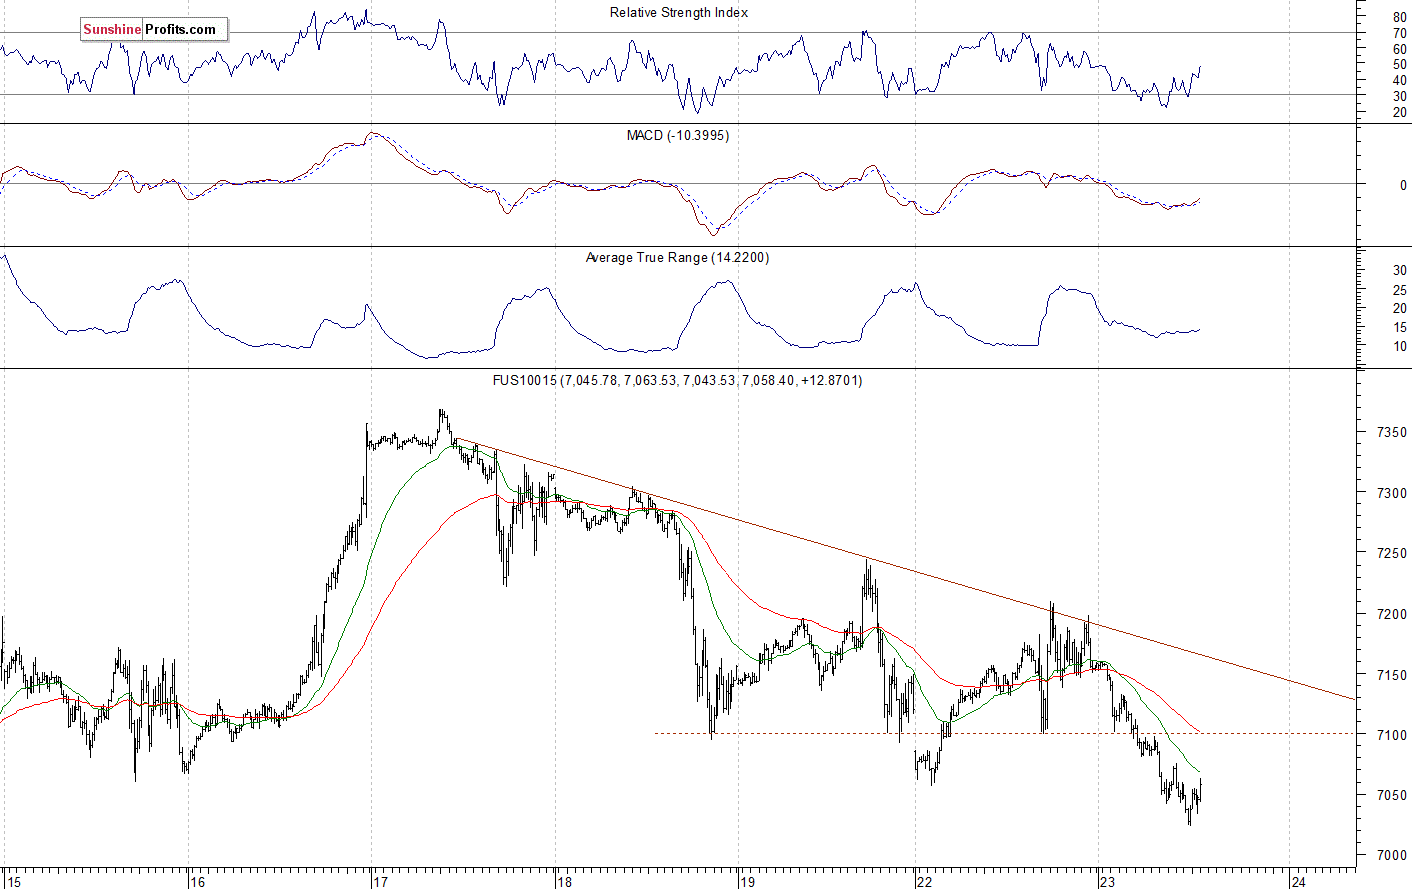Click ATR axis value 30
Viewport: 1412px width, 889px height.
coord(1400,271)
